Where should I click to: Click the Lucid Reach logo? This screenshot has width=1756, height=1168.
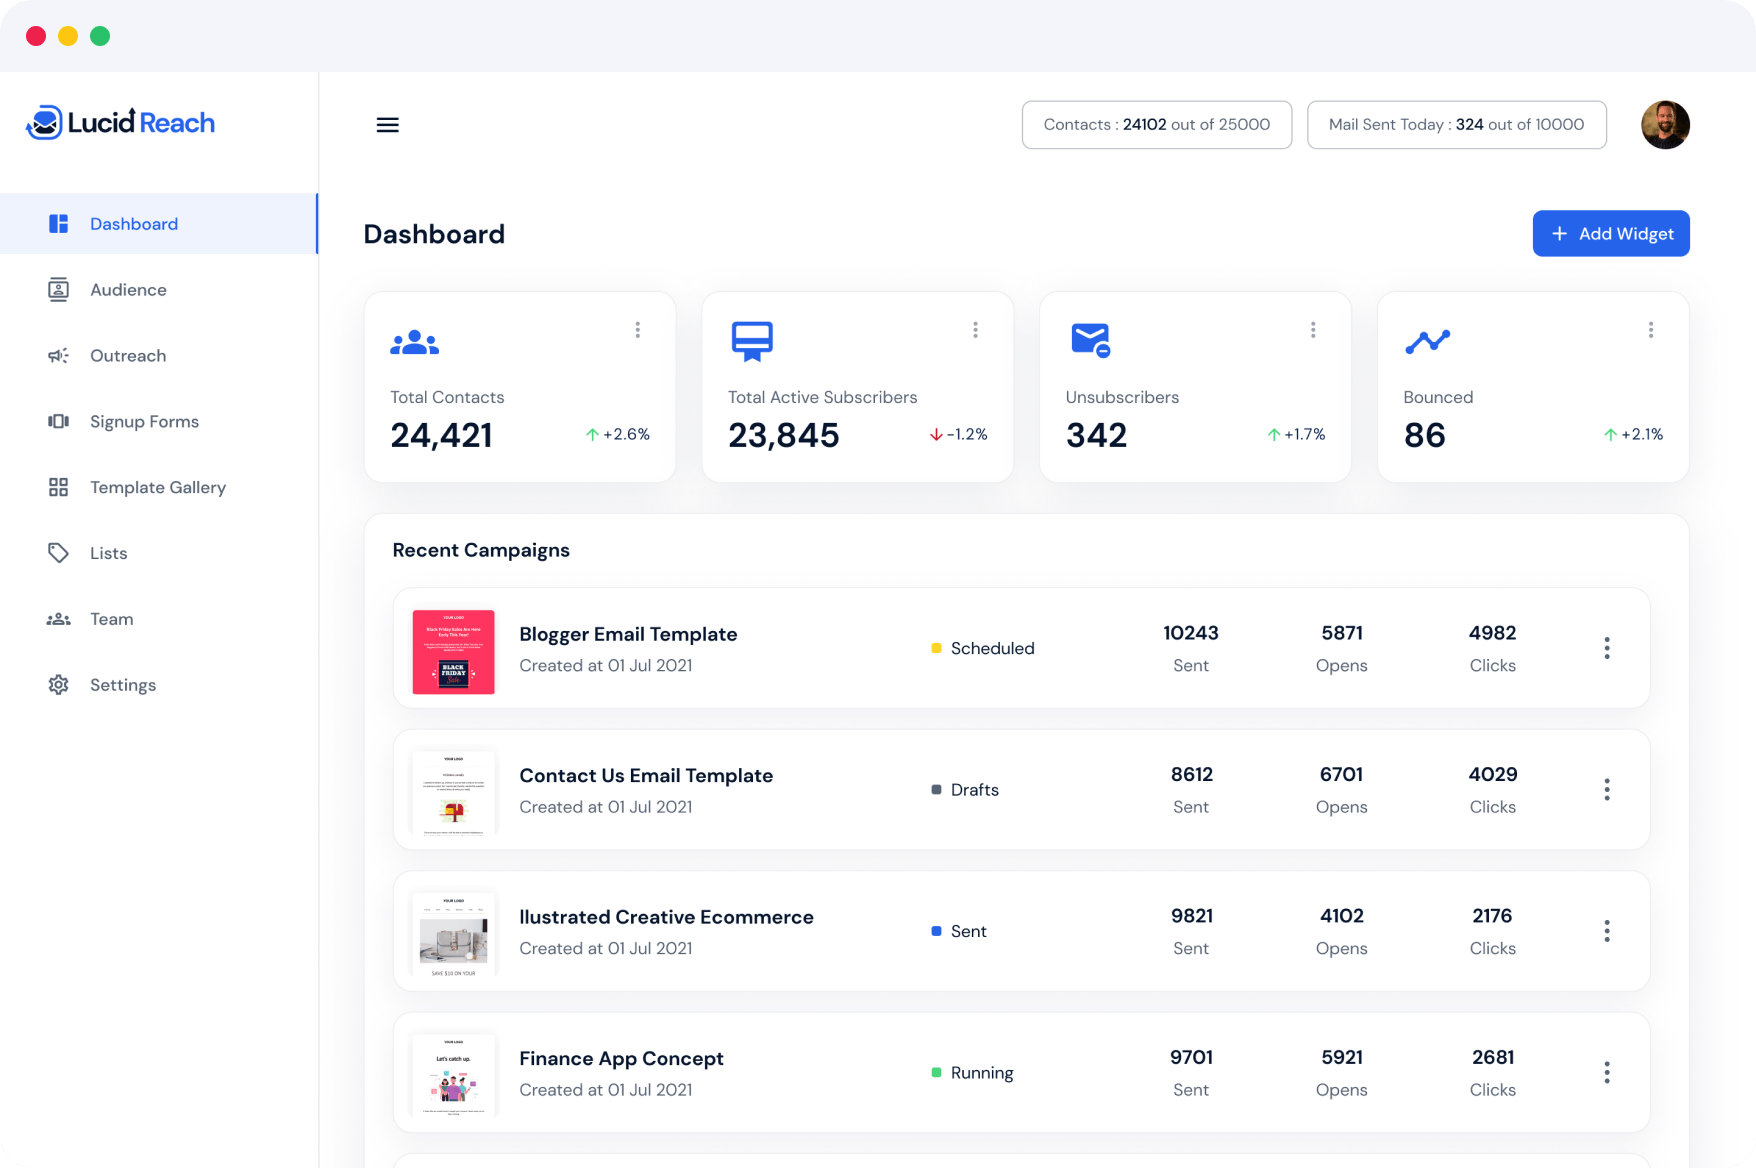[121, 123]
